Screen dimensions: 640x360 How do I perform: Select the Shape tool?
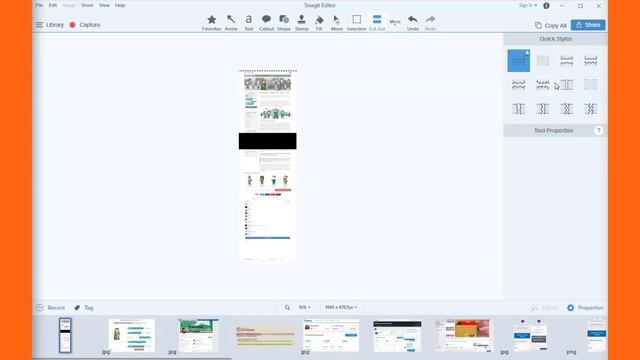pos(284,22)
